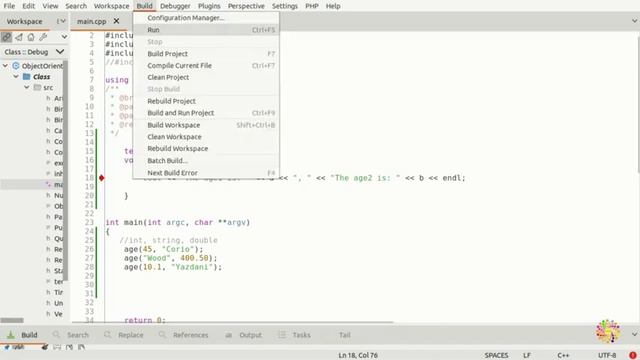Open the Workspace tab options dropdown
The width and height of the screenshot is (640, 360).
click(61, 21)
